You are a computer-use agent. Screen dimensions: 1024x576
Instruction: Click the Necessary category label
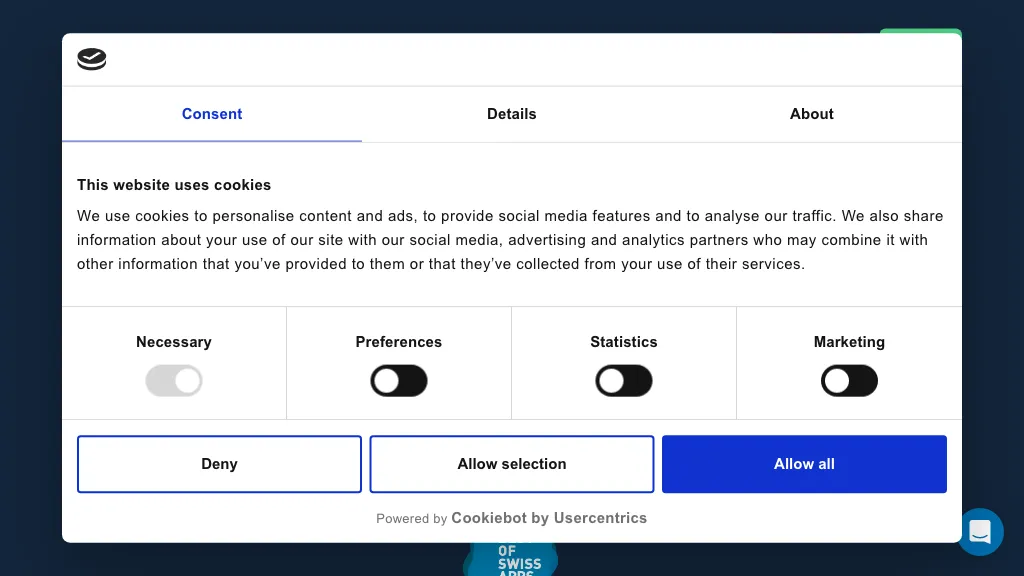pos(174,342)
